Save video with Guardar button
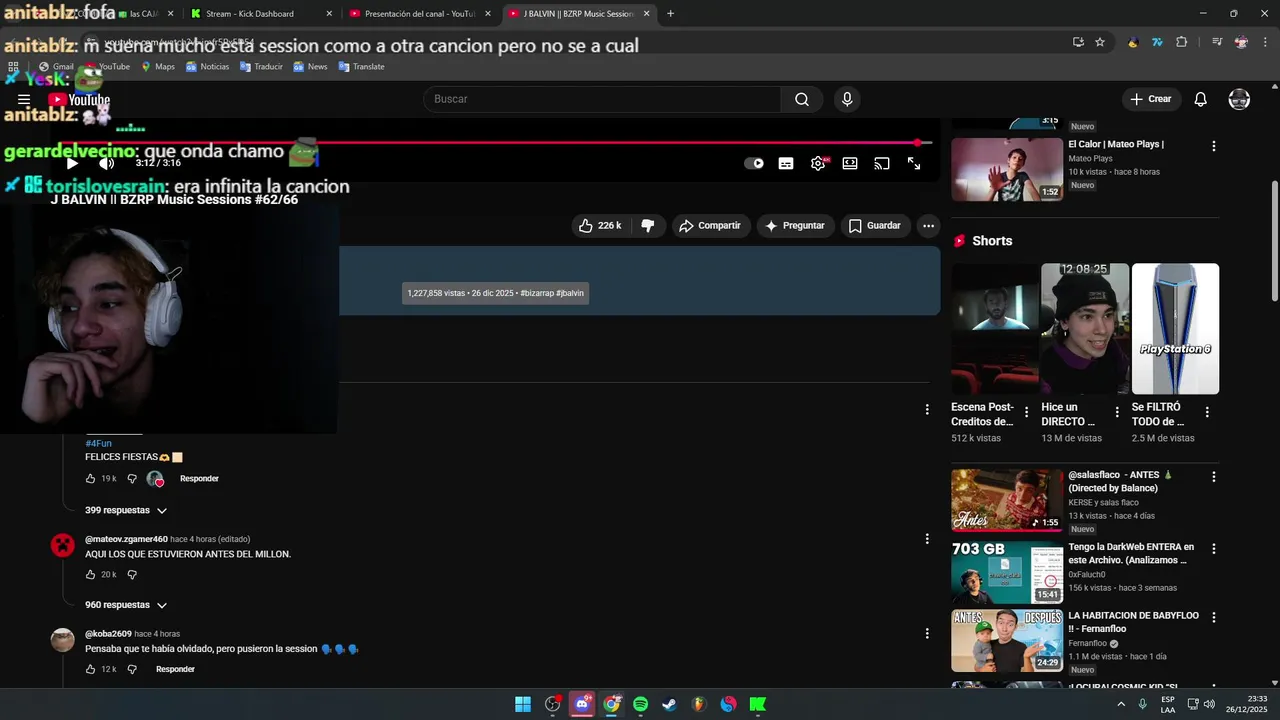Viewport: 1280px width, 720px height. tap(875, 226)
